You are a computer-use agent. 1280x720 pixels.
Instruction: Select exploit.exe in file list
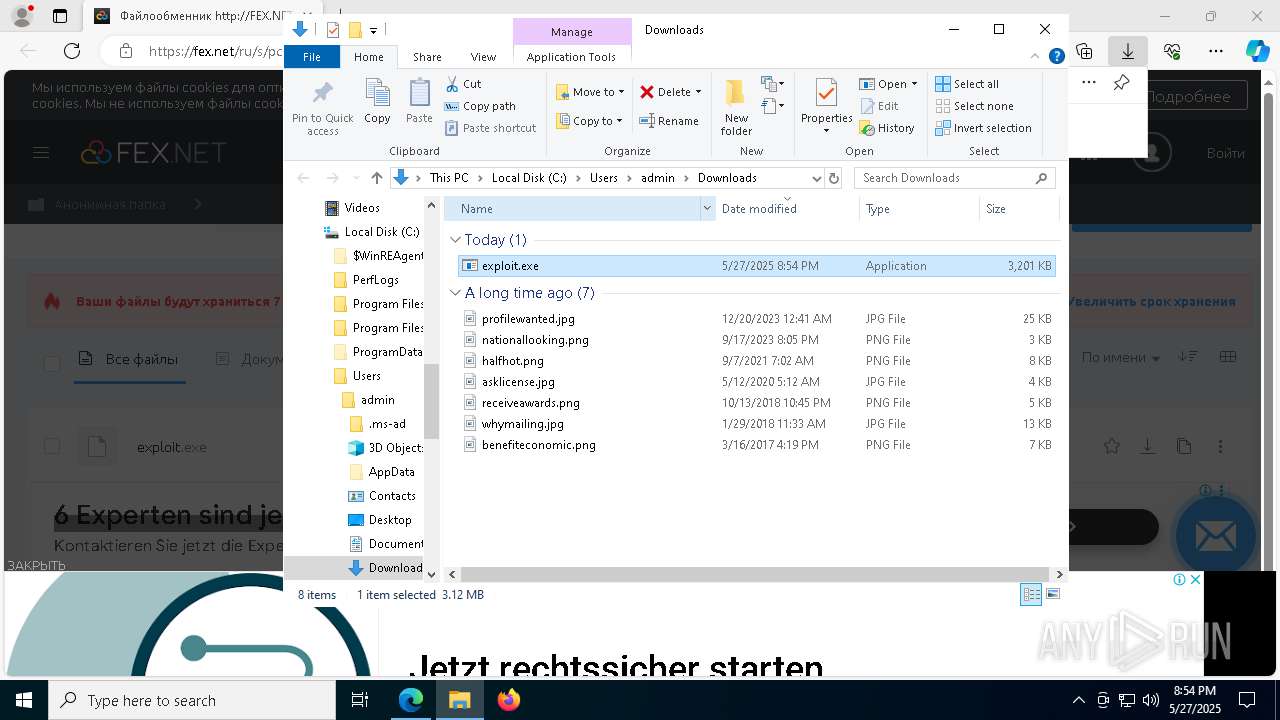(x=756, y=266)
